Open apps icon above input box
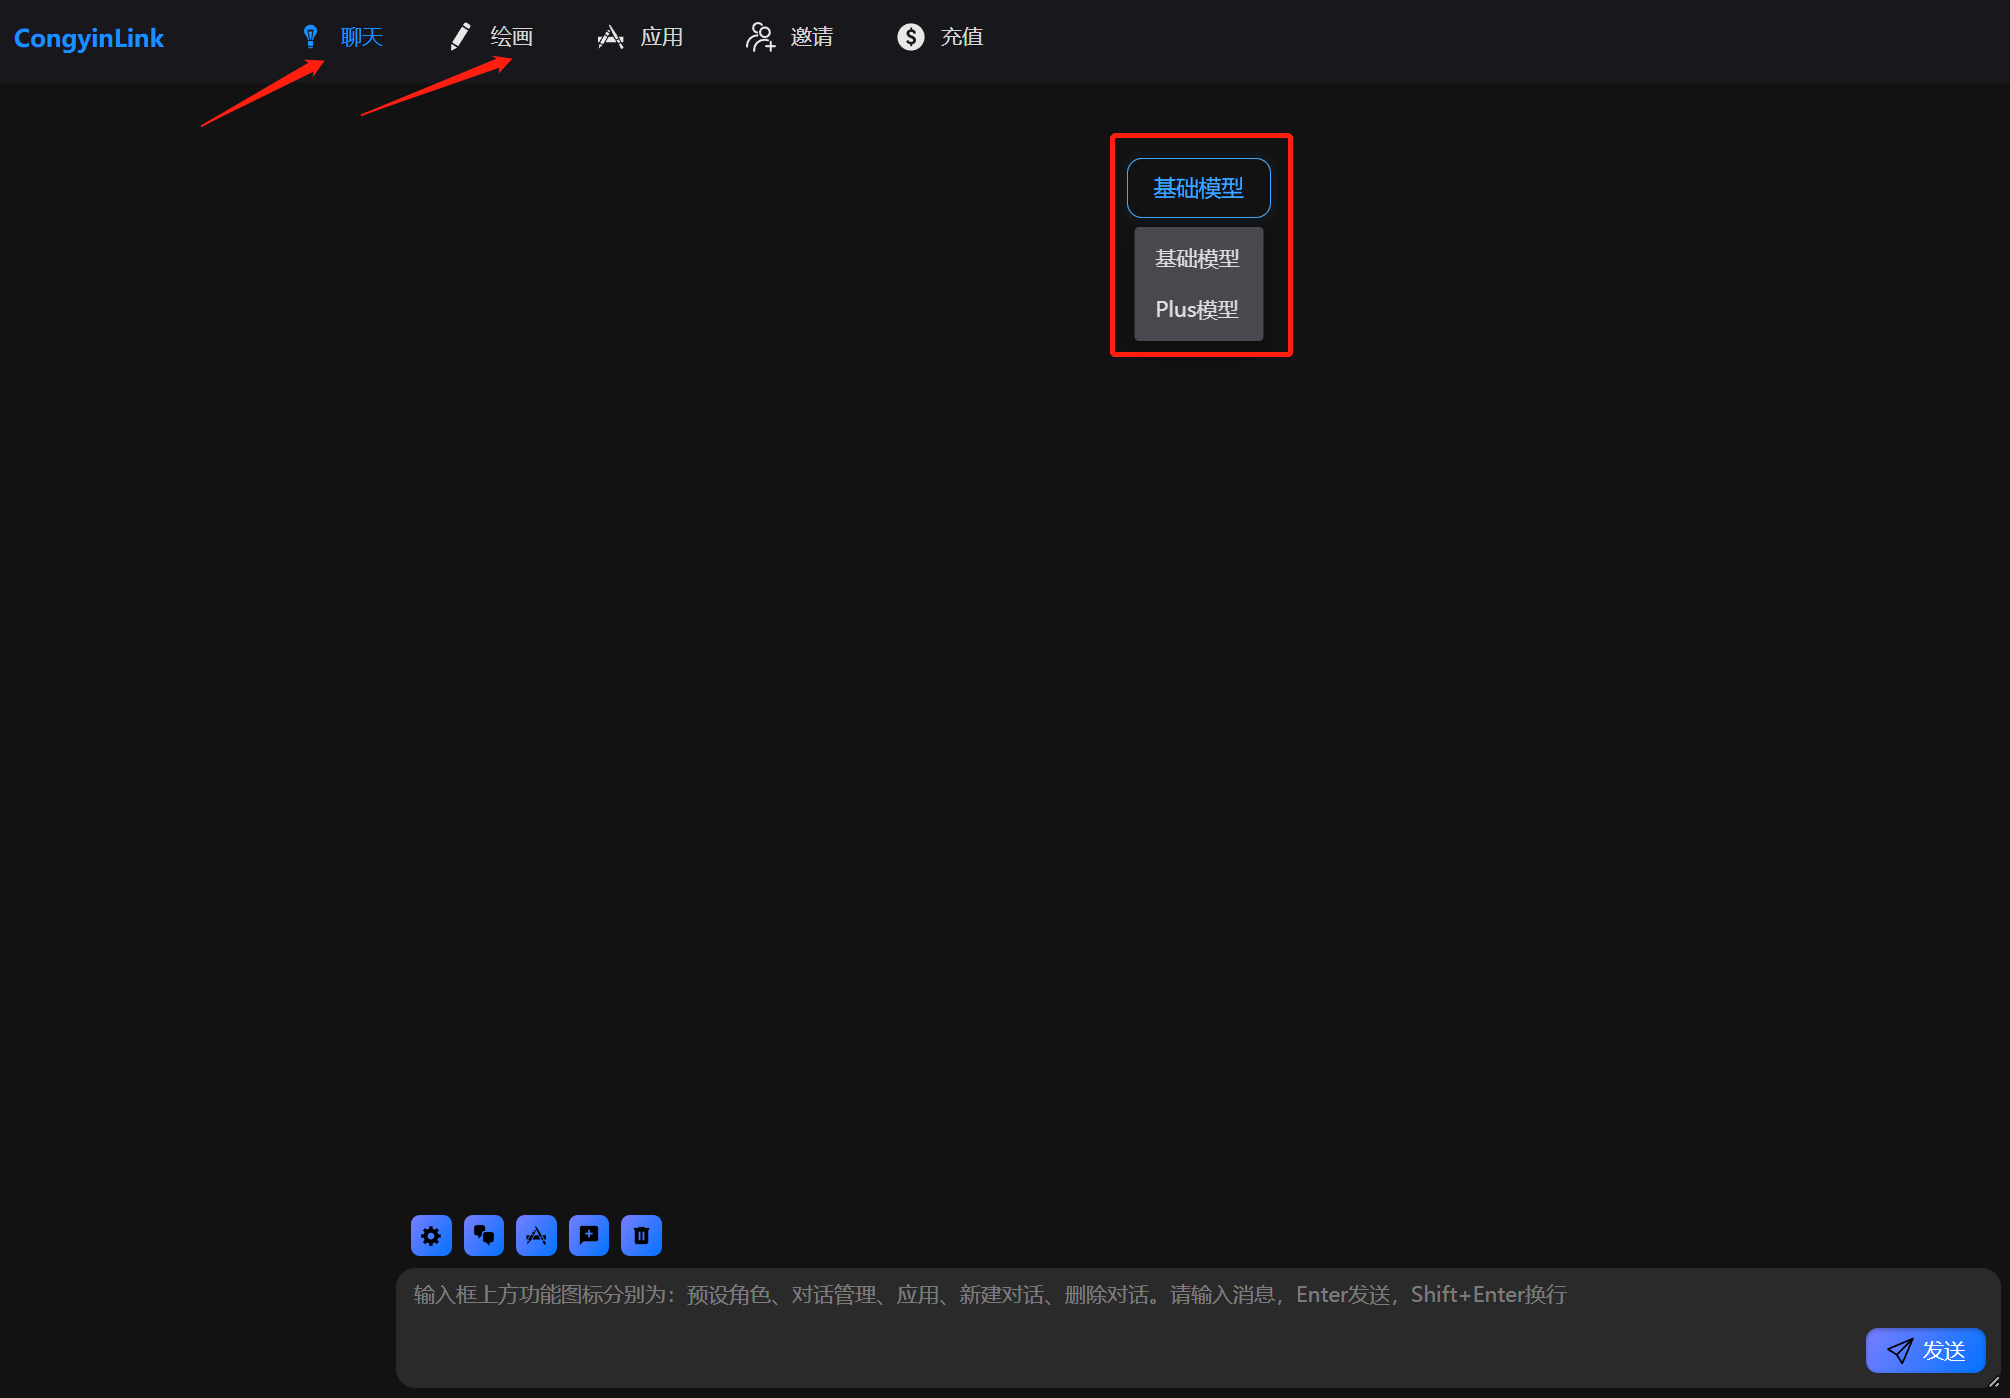Viewport: 2010px width, 1398px height. 536,1236
